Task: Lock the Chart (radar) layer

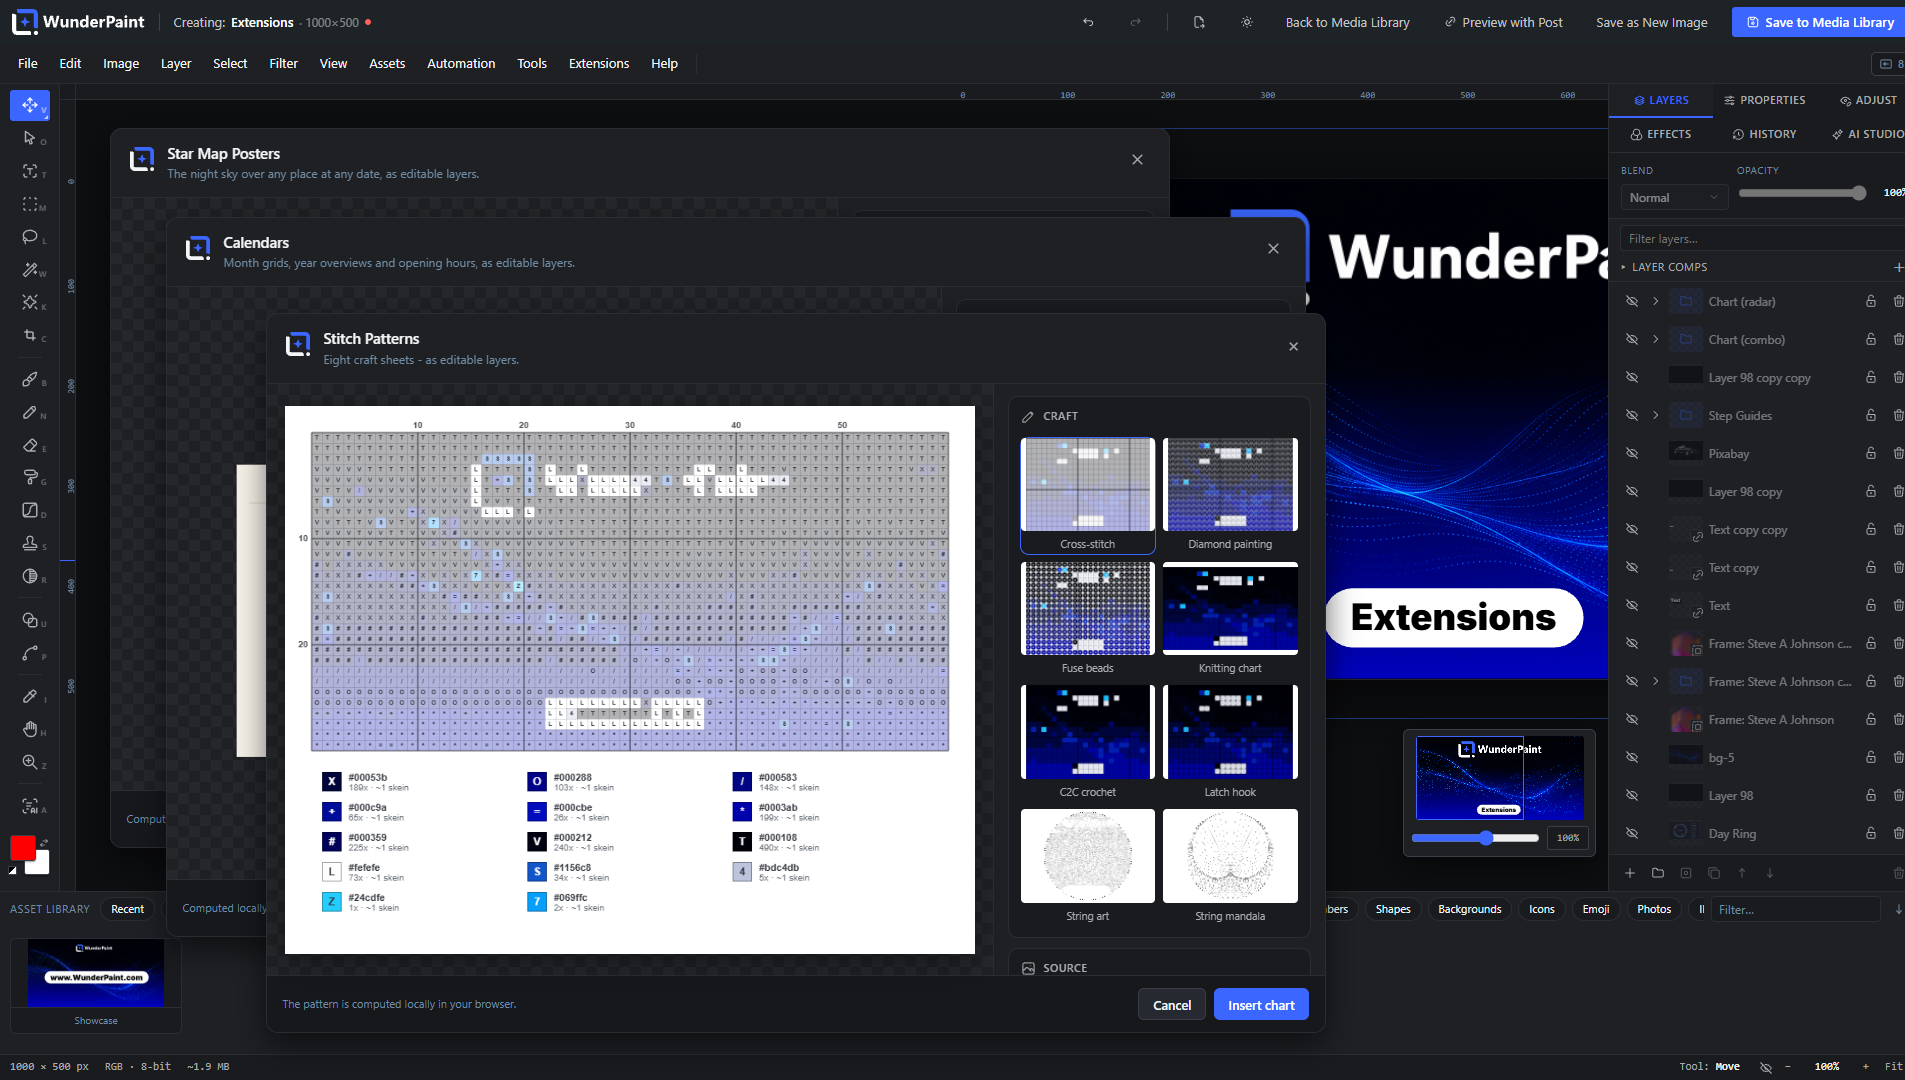Action: point(1871,301)
